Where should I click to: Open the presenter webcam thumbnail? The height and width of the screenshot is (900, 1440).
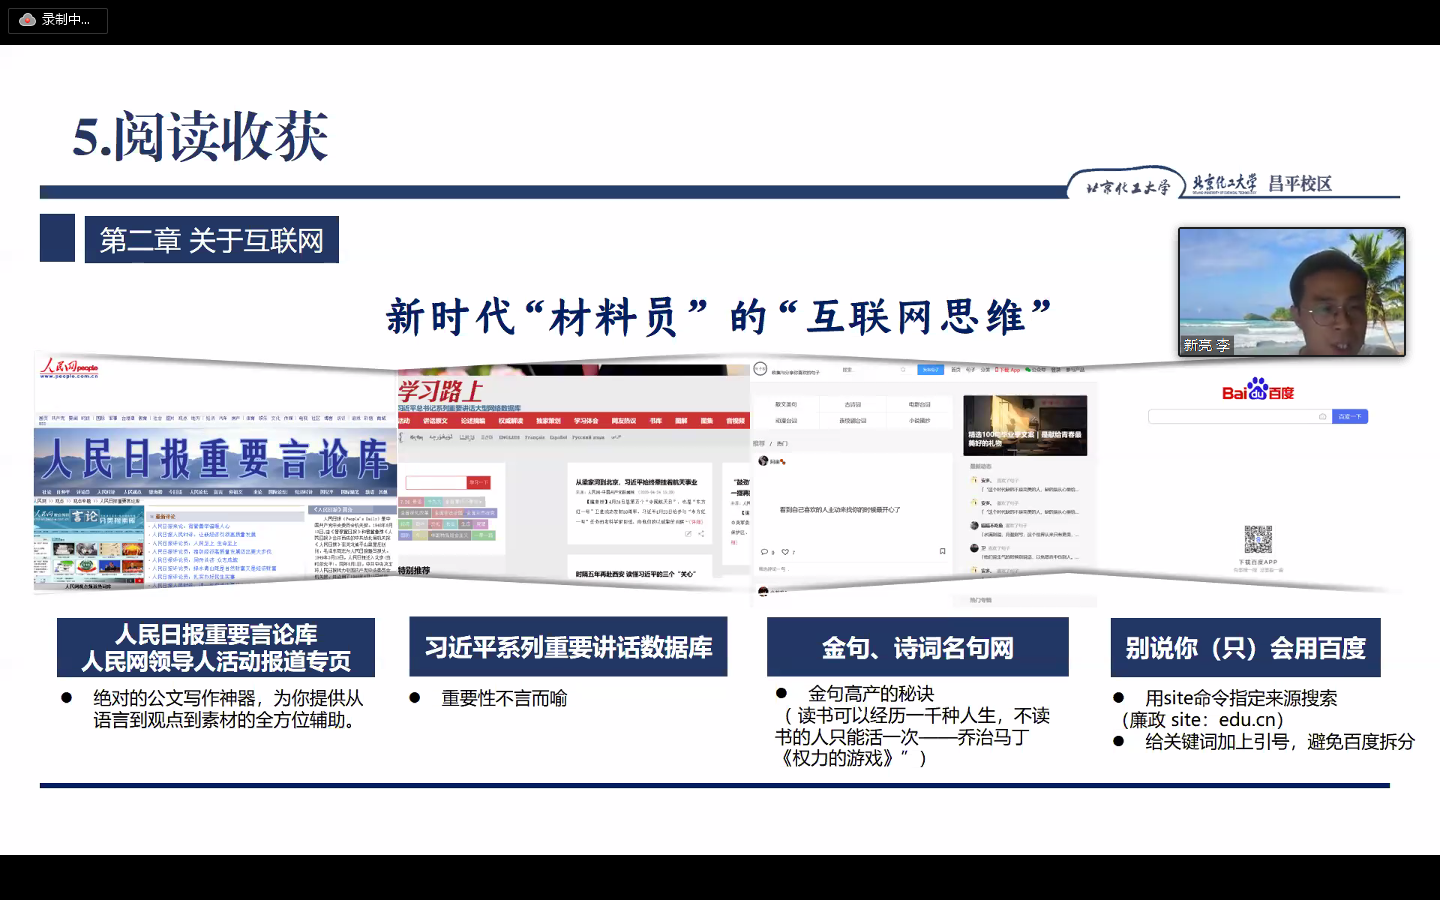1292,292
